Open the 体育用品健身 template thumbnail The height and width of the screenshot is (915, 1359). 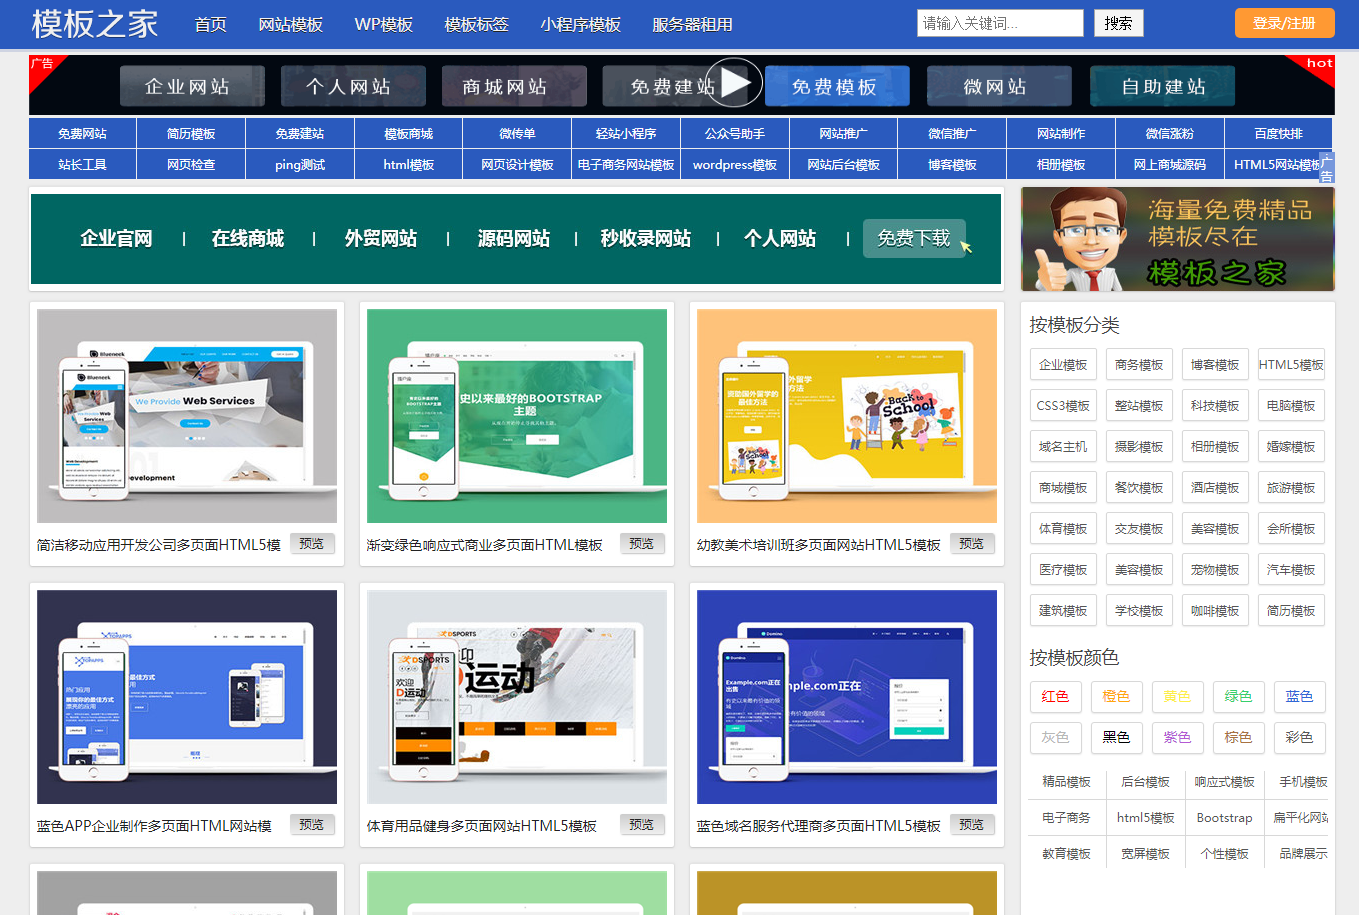click(x=517, y=697)
